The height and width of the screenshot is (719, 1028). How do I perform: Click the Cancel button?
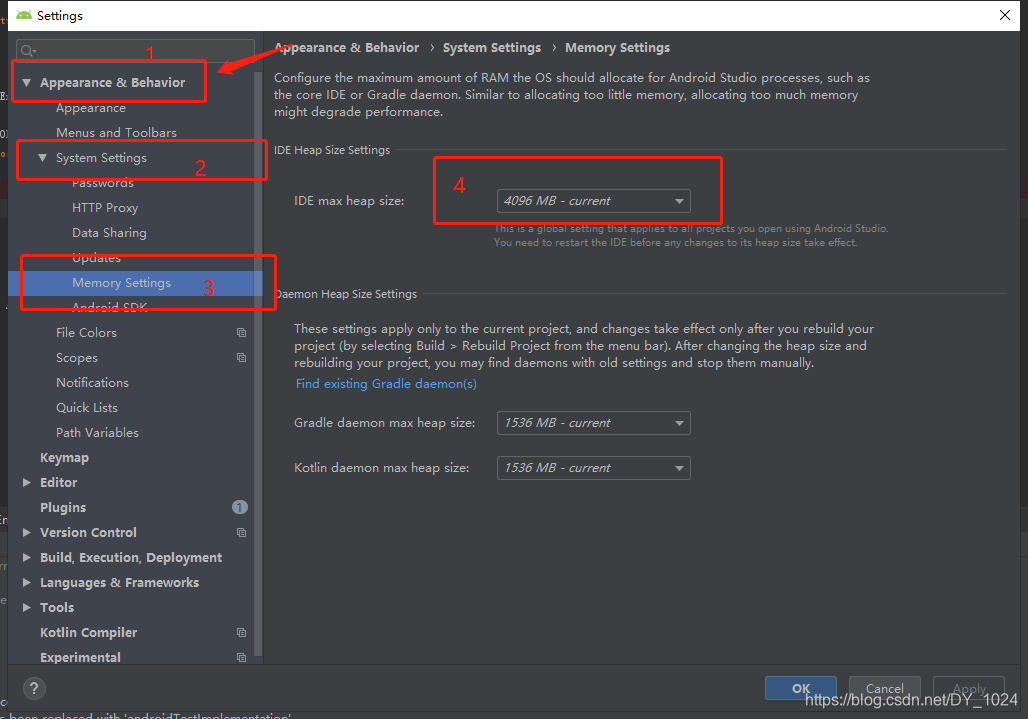884,688
